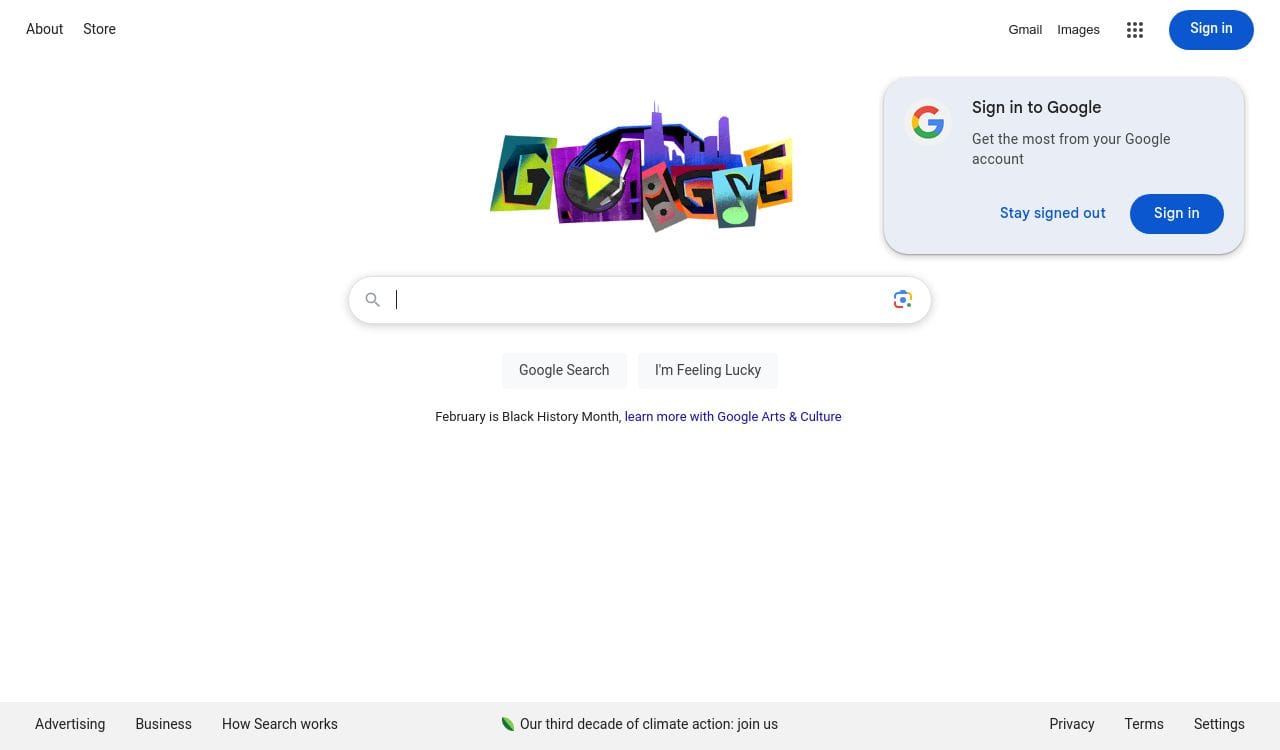Screen dimensions: 1280x750
Task: Open learn more with Google Arts & Culture
Action: [733, 417]
